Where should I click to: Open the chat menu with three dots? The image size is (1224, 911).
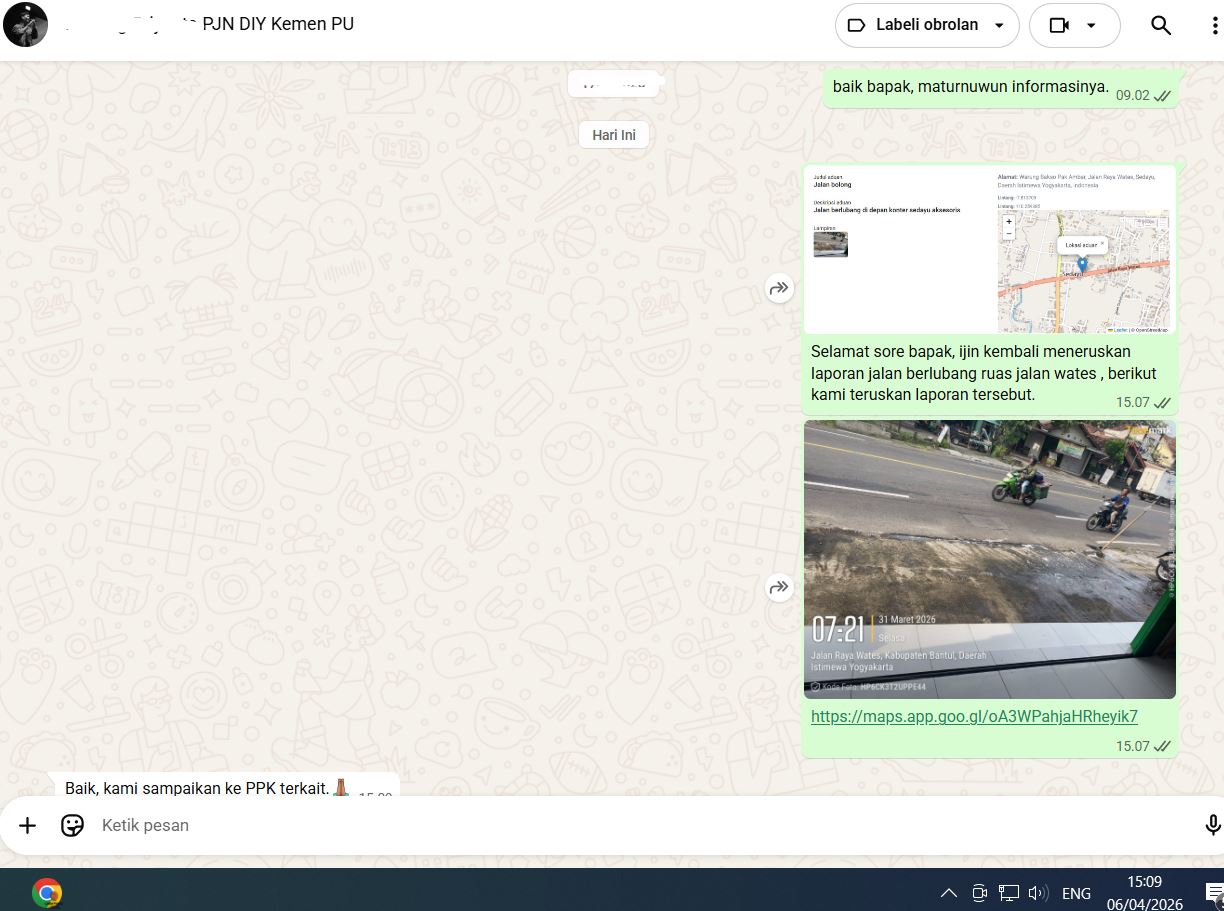(1215, 26)
